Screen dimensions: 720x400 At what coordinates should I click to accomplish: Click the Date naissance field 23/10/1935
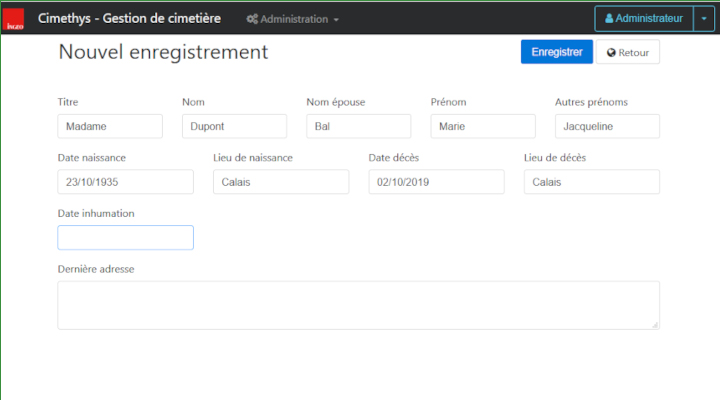(x=125, y=182)
